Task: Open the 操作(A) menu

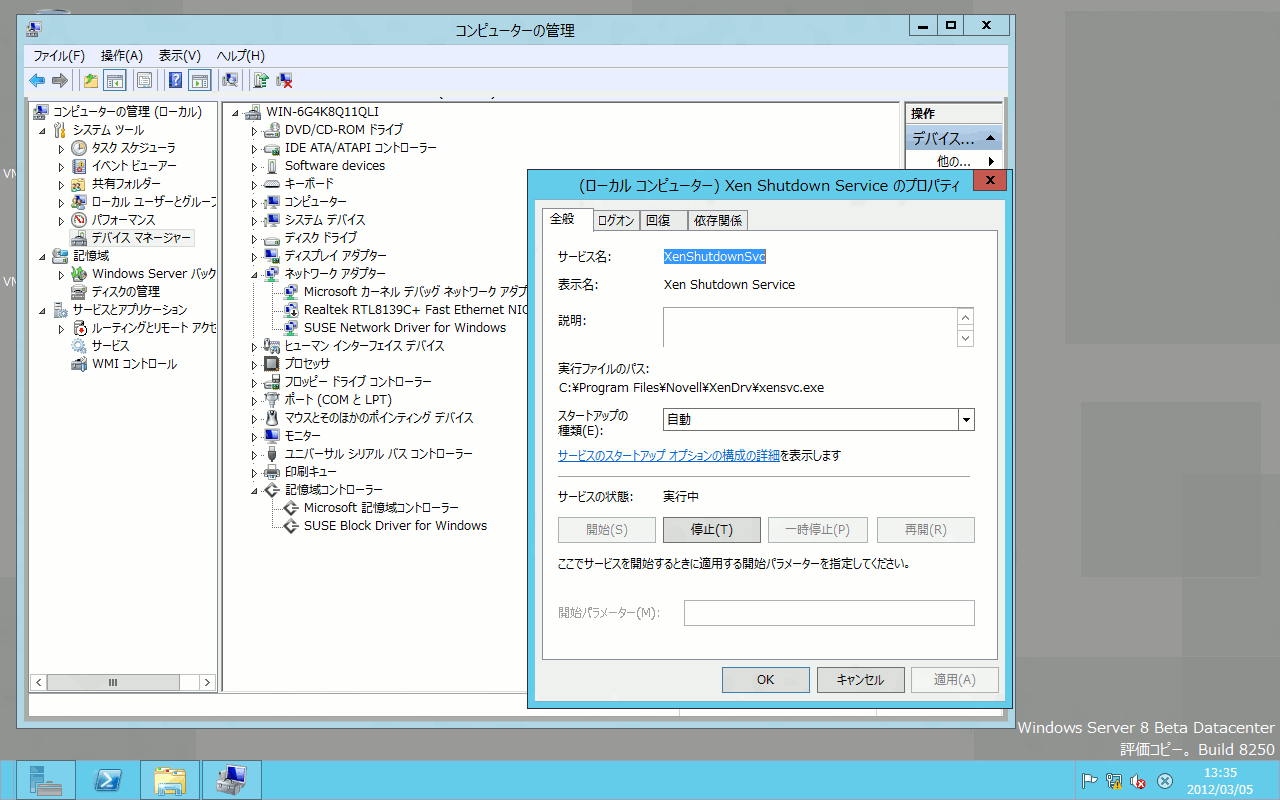Action: coord(122,56)
